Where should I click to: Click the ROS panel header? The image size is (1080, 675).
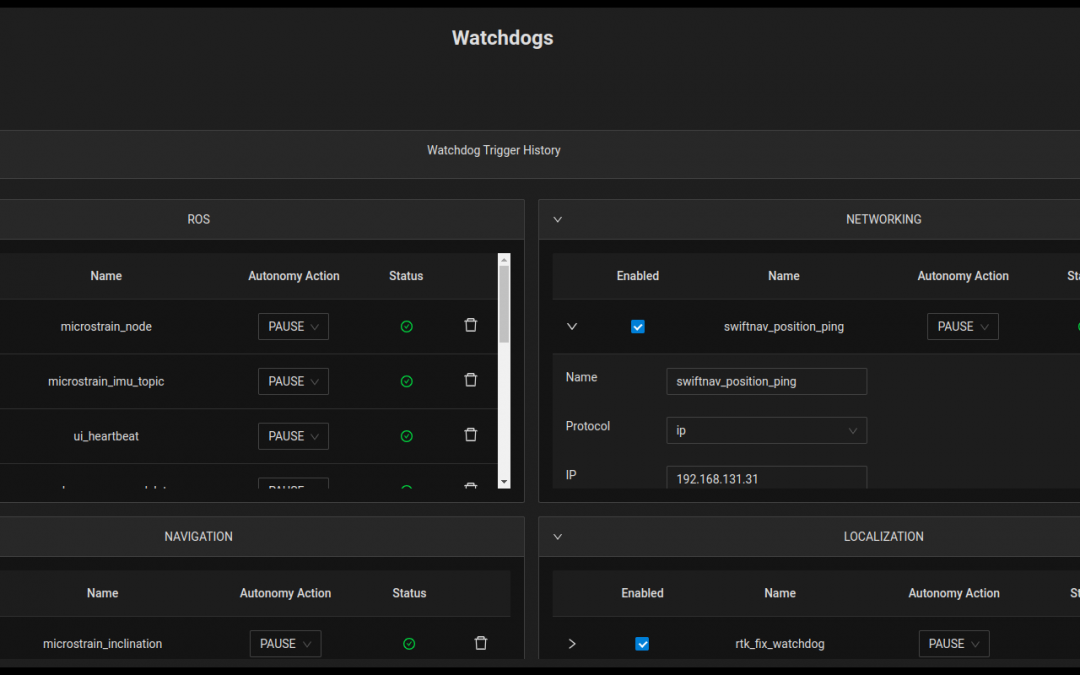click(199, 219)
